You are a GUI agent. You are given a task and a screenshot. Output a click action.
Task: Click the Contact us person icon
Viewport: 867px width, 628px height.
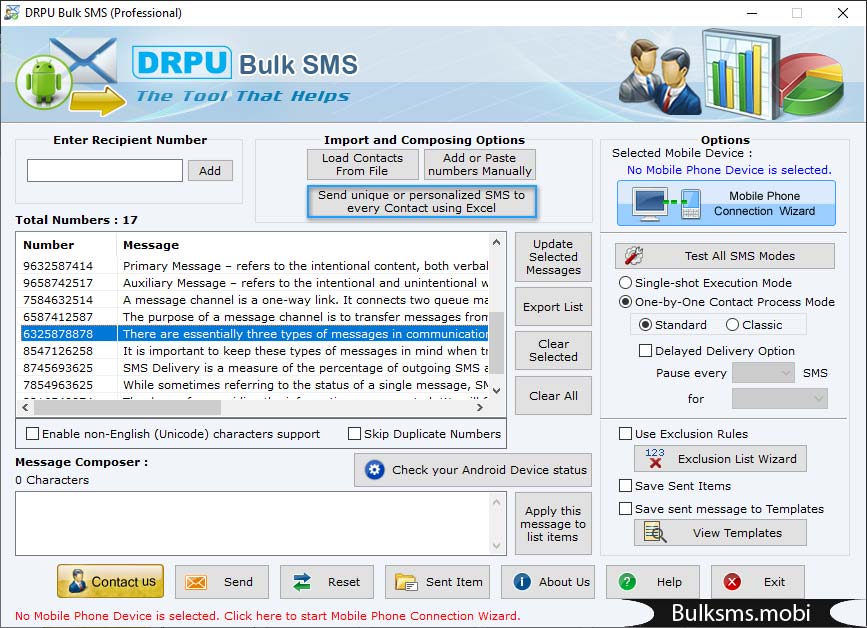tap(77, 582)
